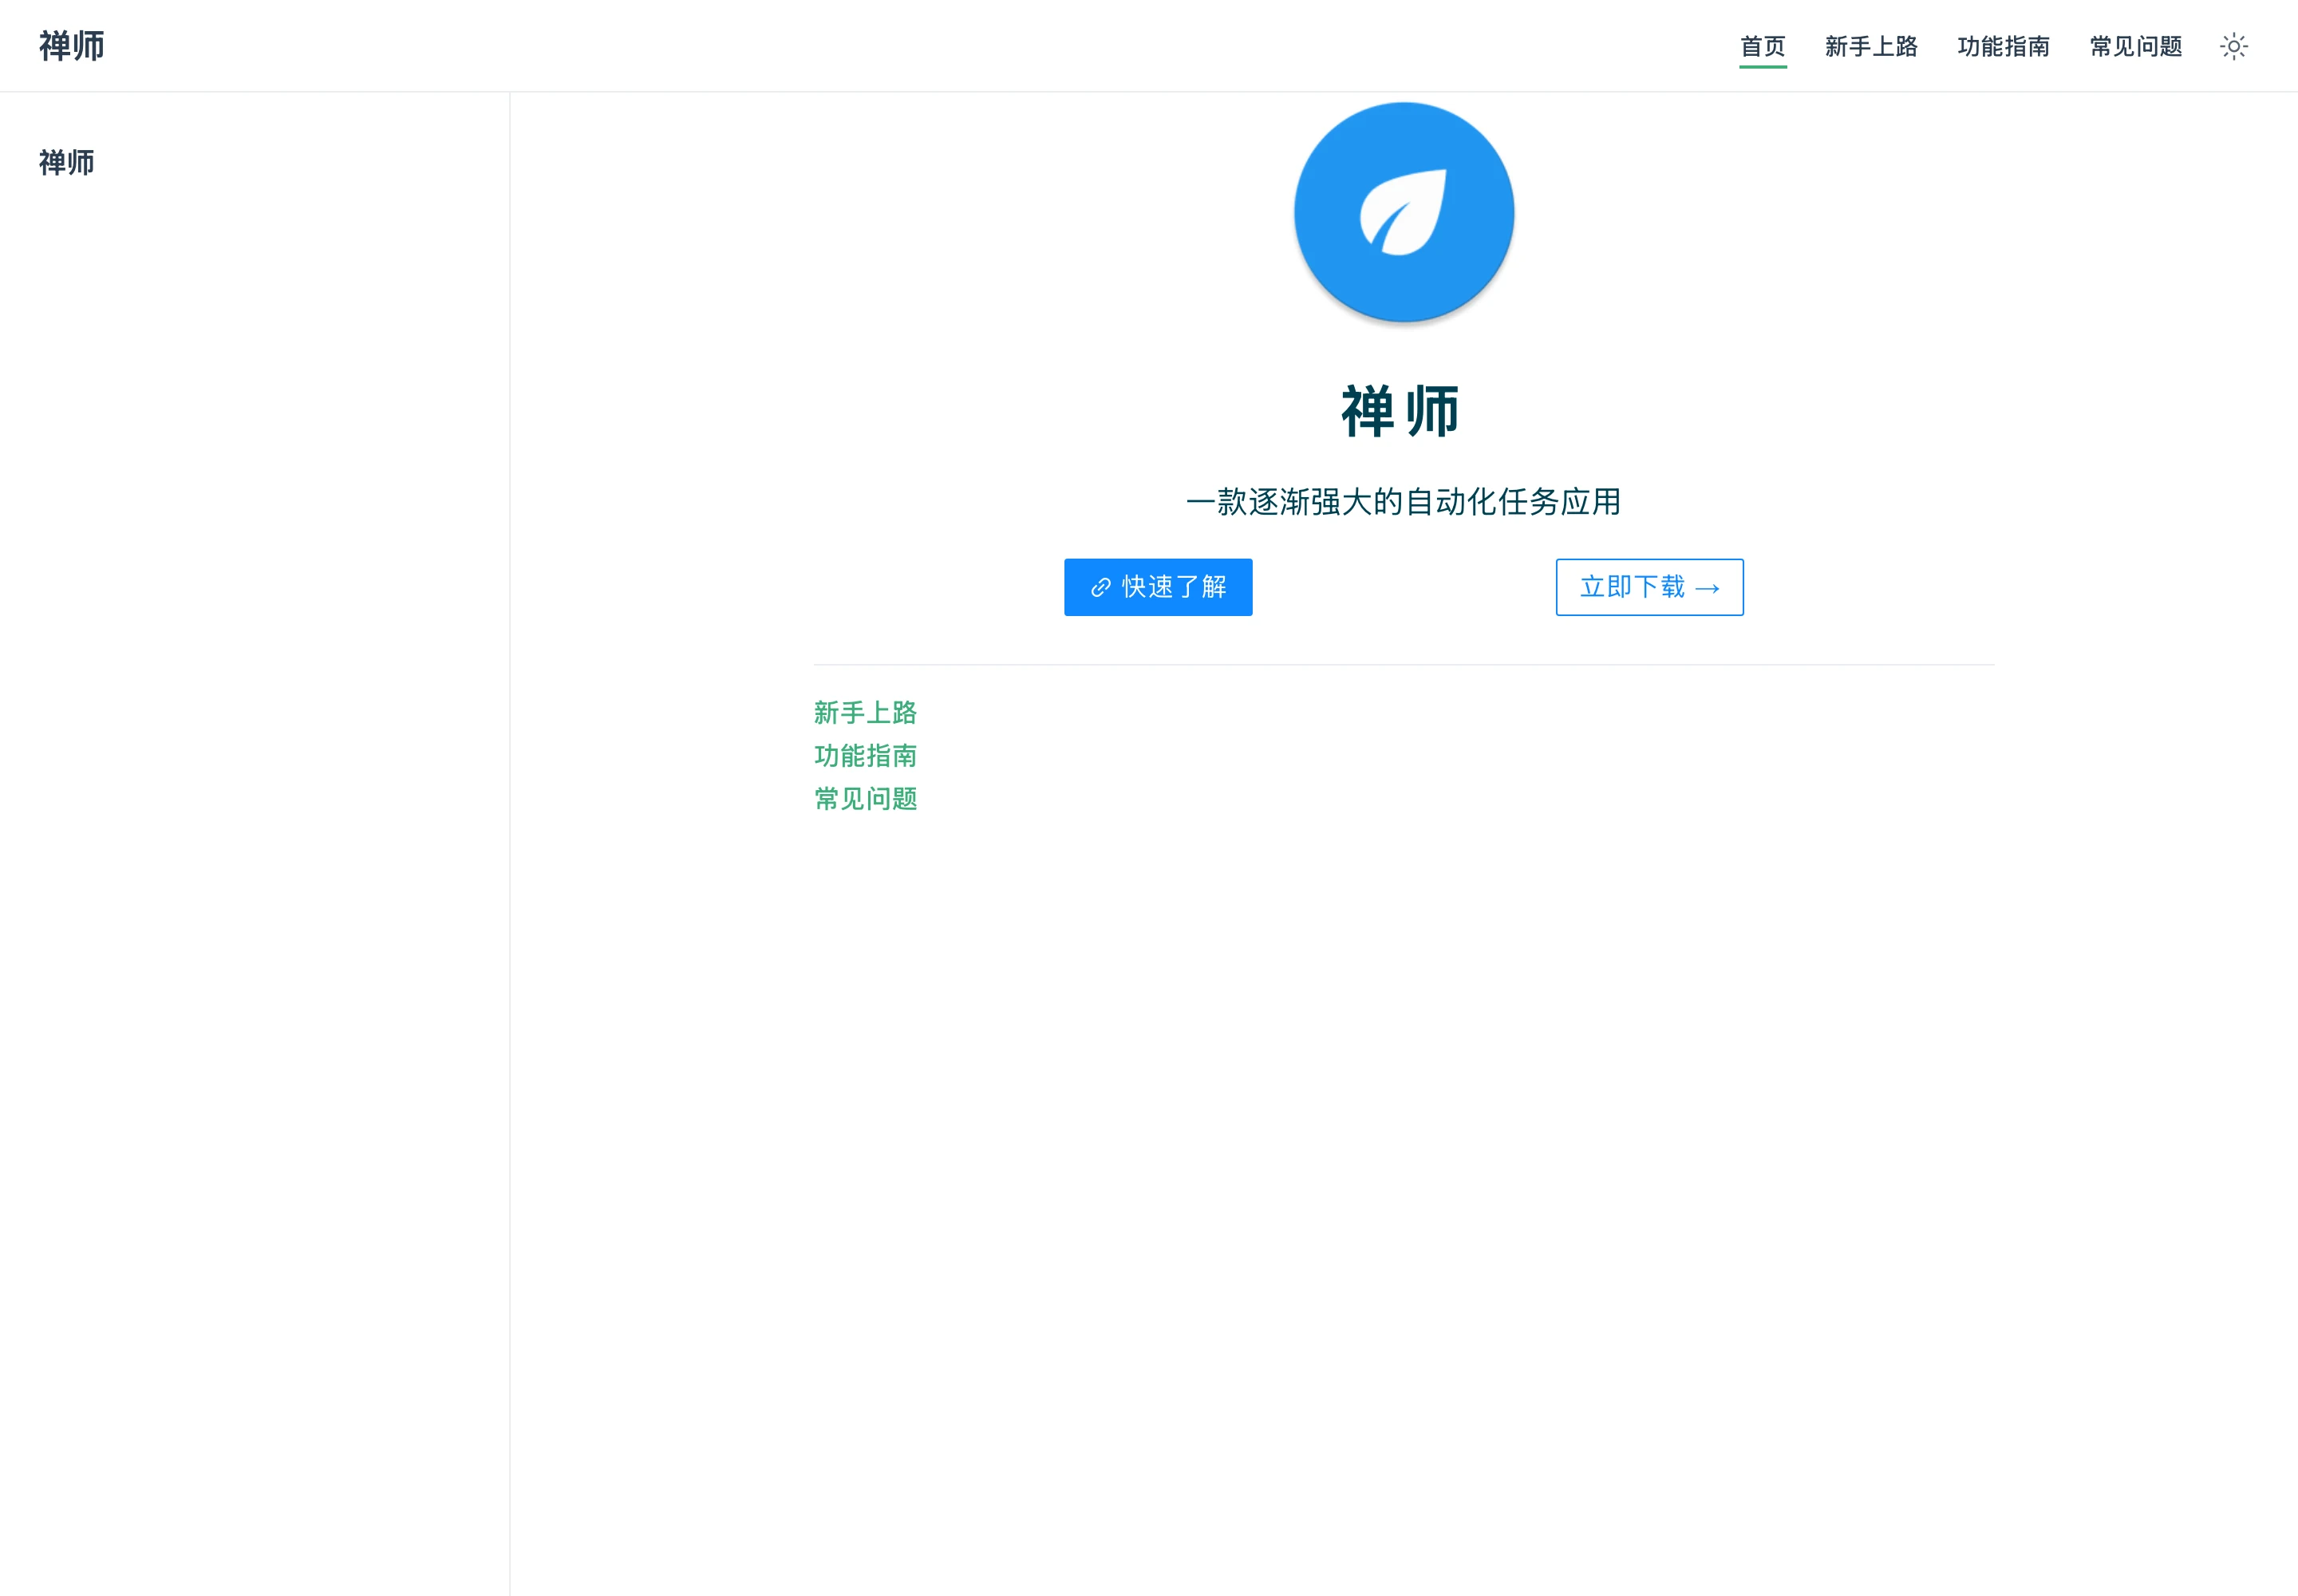Open 功能指南 in top navigation
Viewport: 2298px width, 1596px height.
click(x=2003, y=46)
